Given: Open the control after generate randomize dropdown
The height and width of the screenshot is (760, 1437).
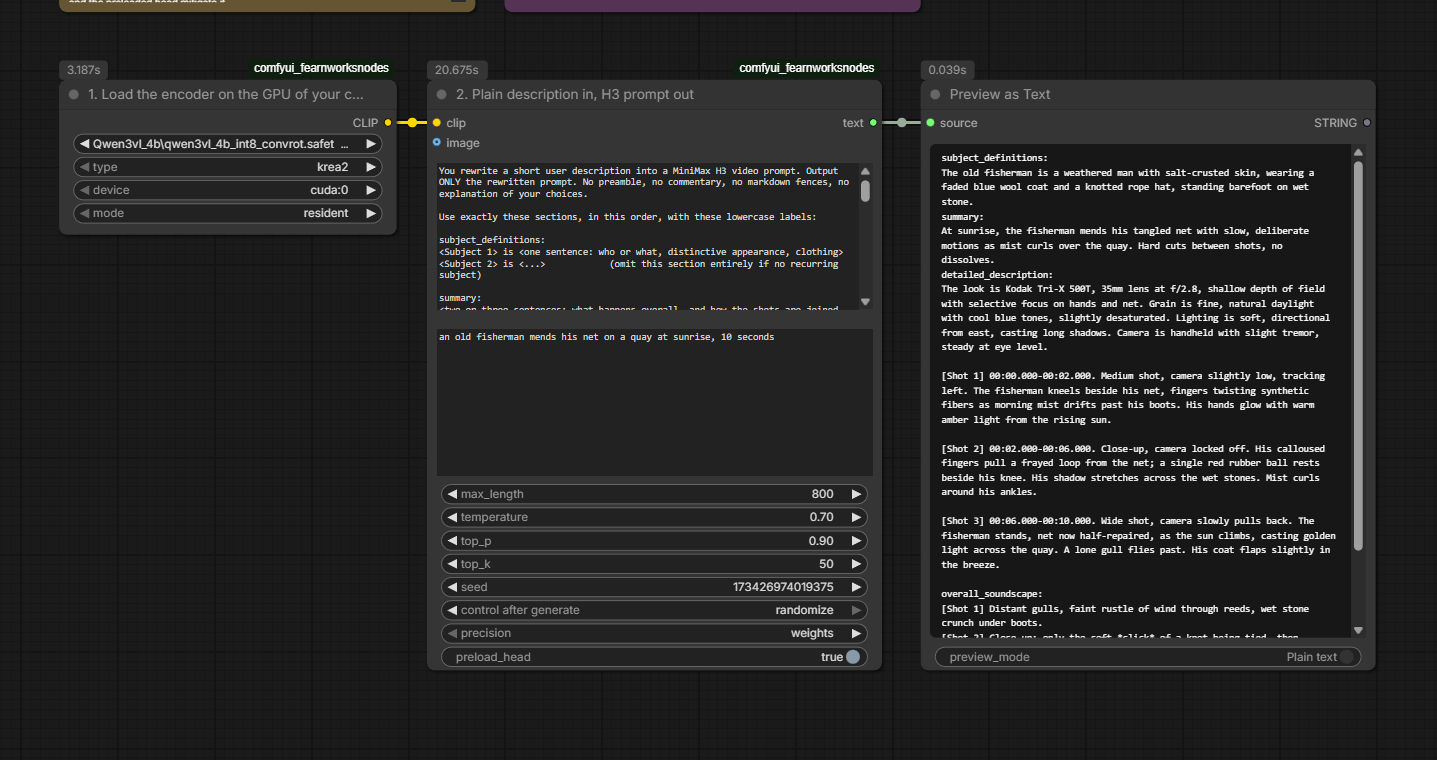Looking at the screenshot, I should pos(654,610).
